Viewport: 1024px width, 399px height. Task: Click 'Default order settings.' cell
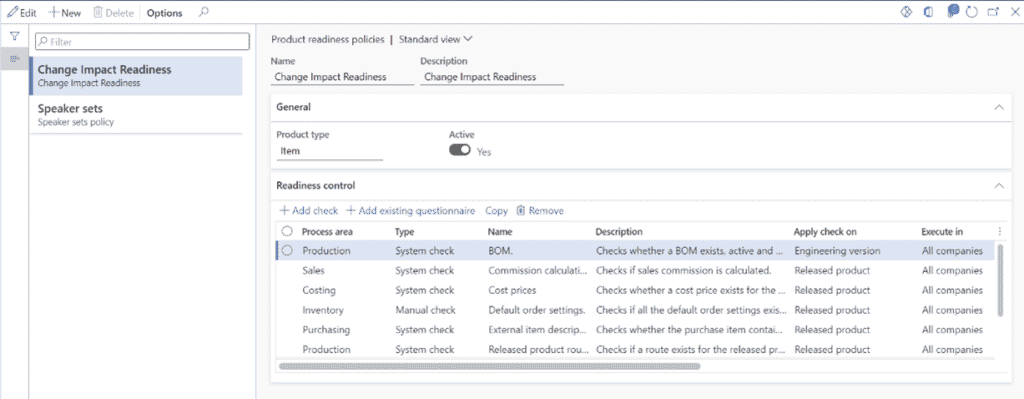click(x=537, y=310)
